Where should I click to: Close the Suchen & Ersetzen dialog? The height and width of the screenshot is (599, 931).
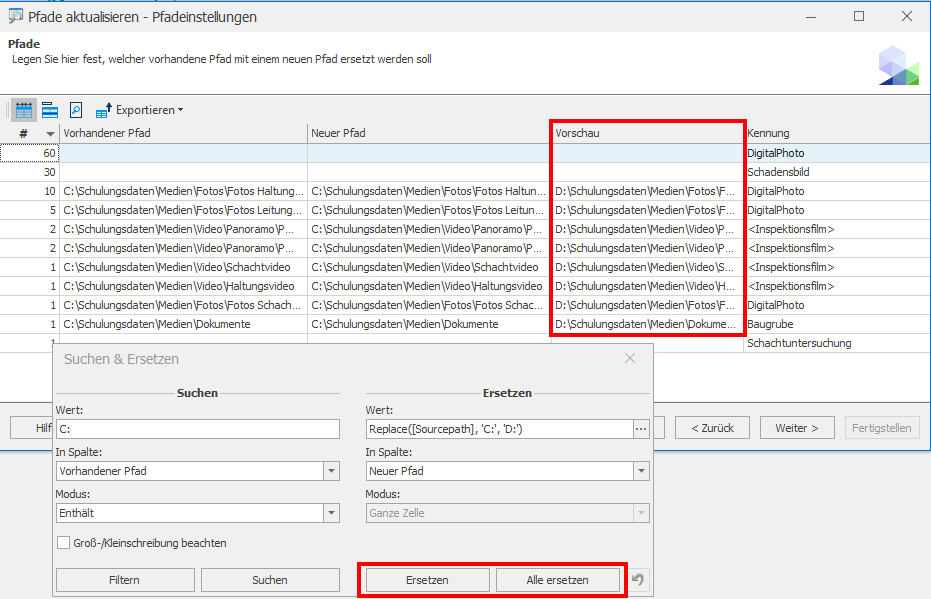(630, 358)
